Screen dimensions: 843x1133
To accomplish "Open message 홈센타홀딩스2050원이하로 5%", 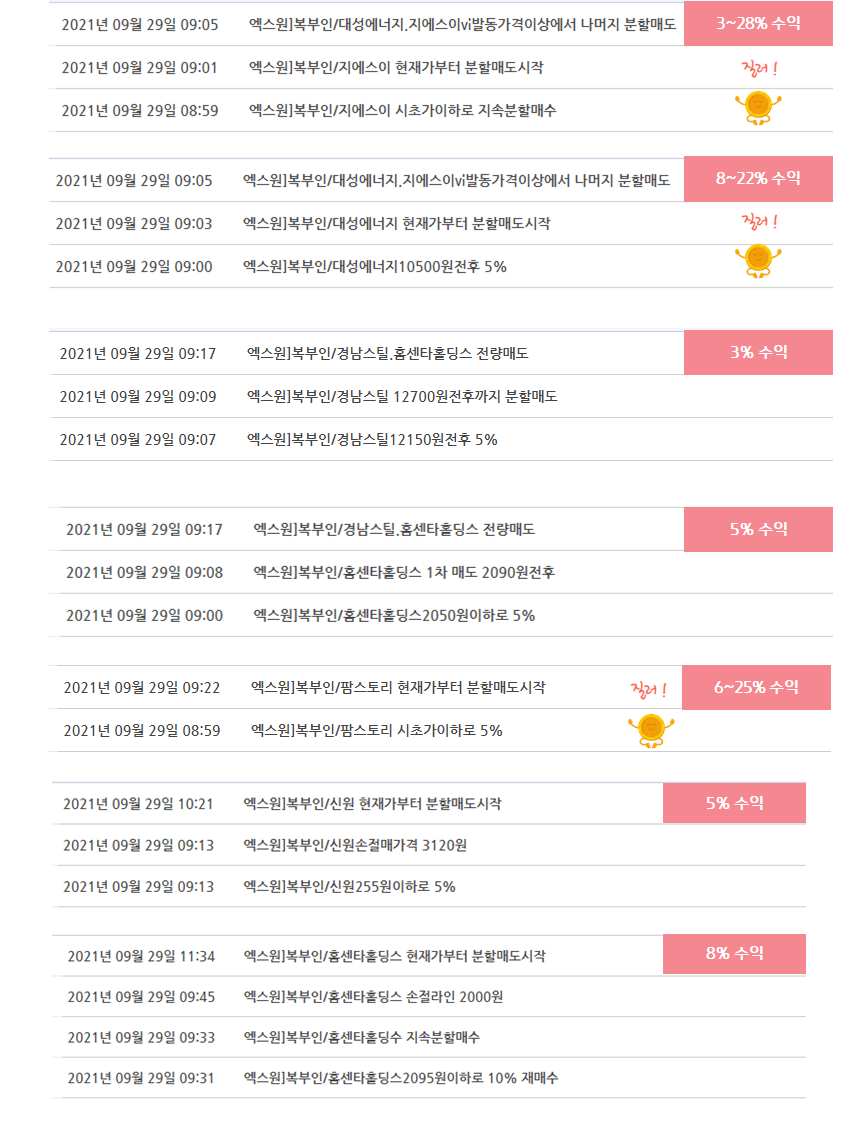I will (394, 616).
